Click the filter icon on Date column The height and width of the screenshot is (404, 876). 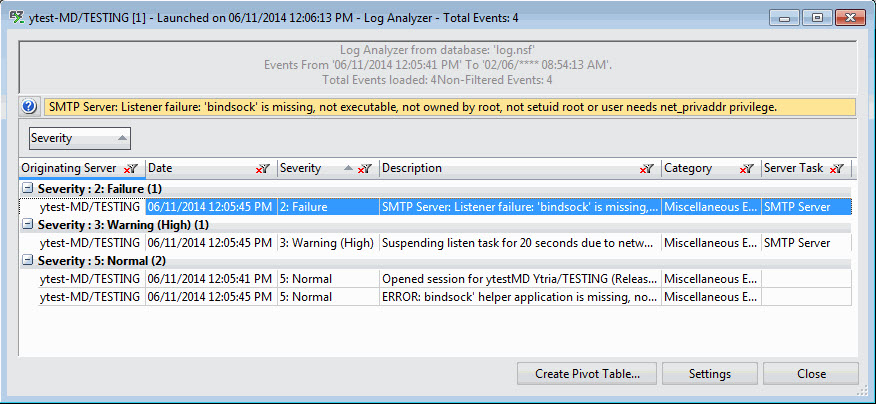point(262,169)
